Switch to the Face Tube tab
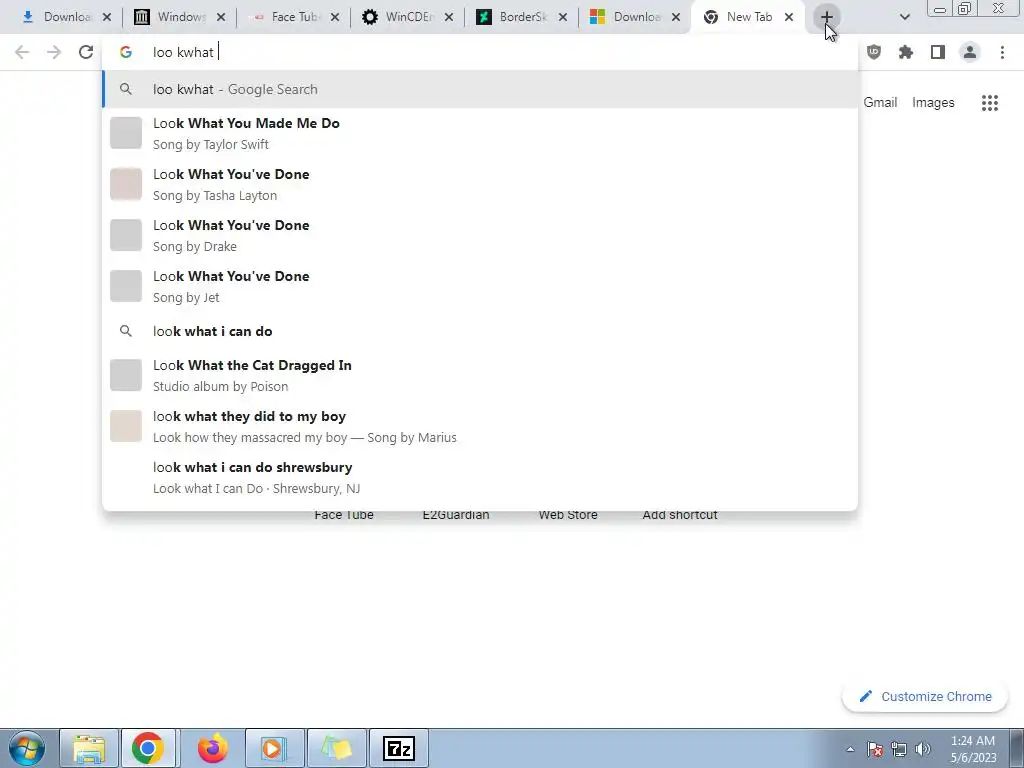Viewport: 1024px width, 768px height. click(287, 17)
